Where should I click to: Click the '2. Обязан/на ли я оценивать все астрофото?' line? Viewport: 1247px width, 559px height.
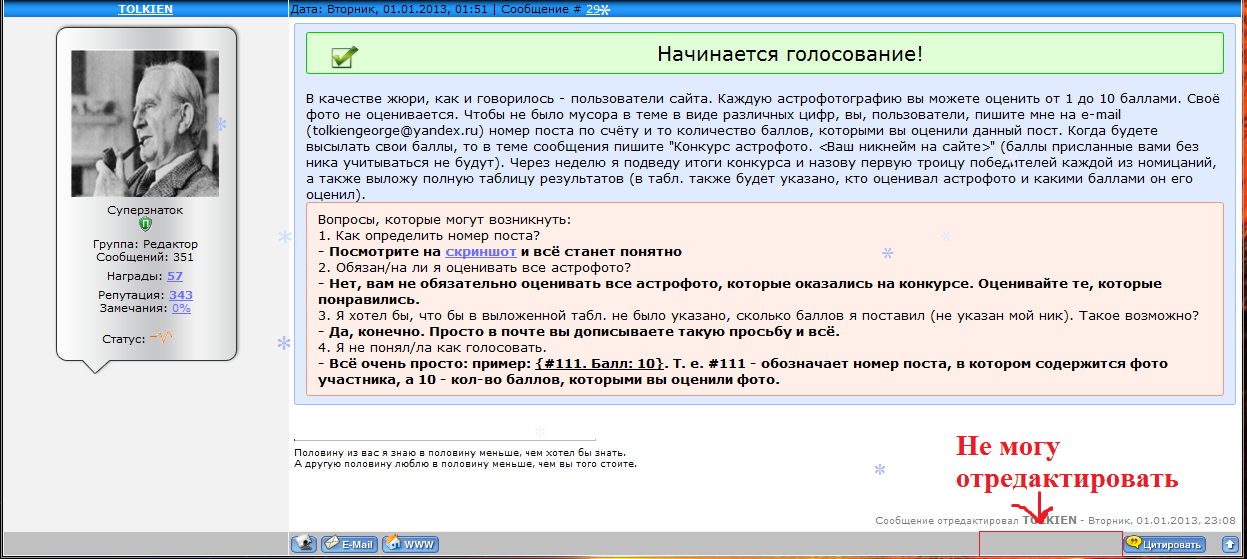coord(474,267)
